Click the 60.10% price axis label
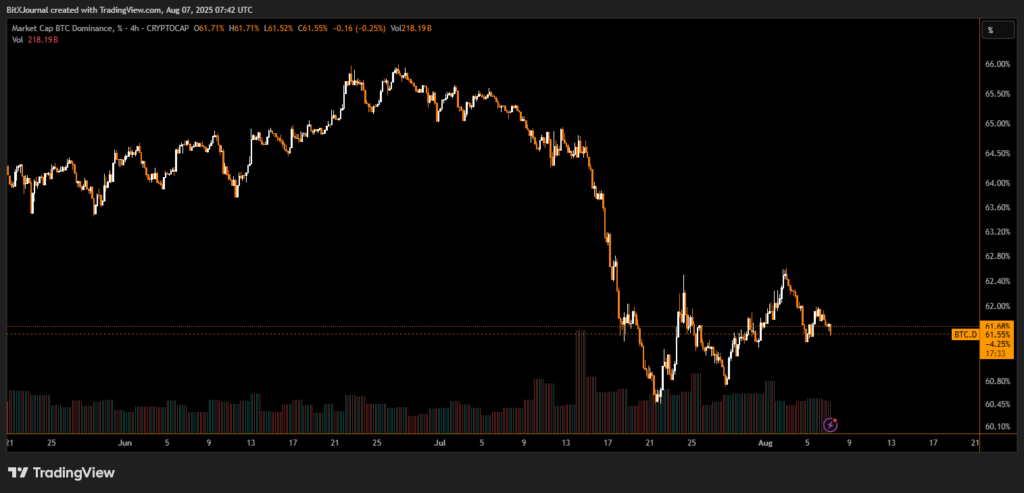 click(x=997, y=426)
